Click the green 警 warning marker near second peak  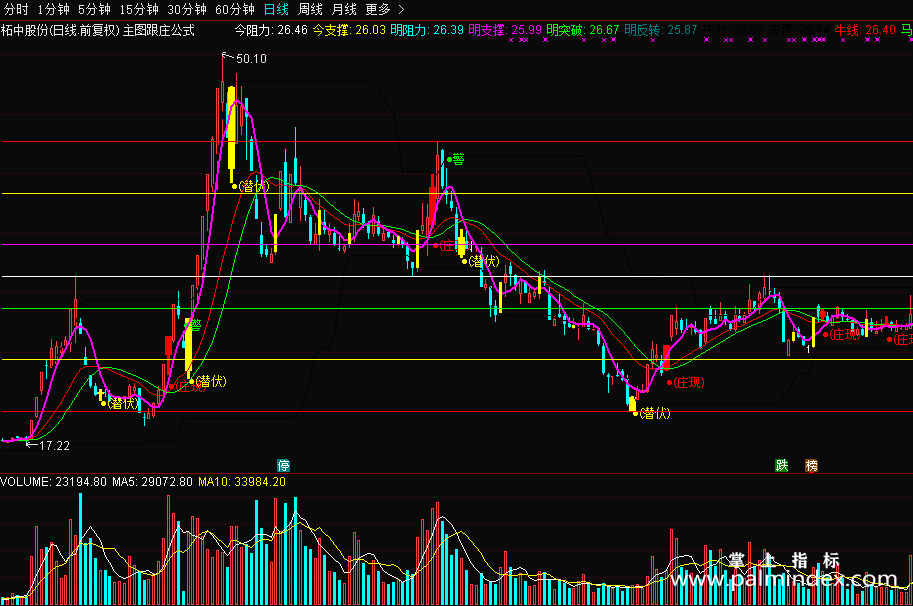click(458, 159)
